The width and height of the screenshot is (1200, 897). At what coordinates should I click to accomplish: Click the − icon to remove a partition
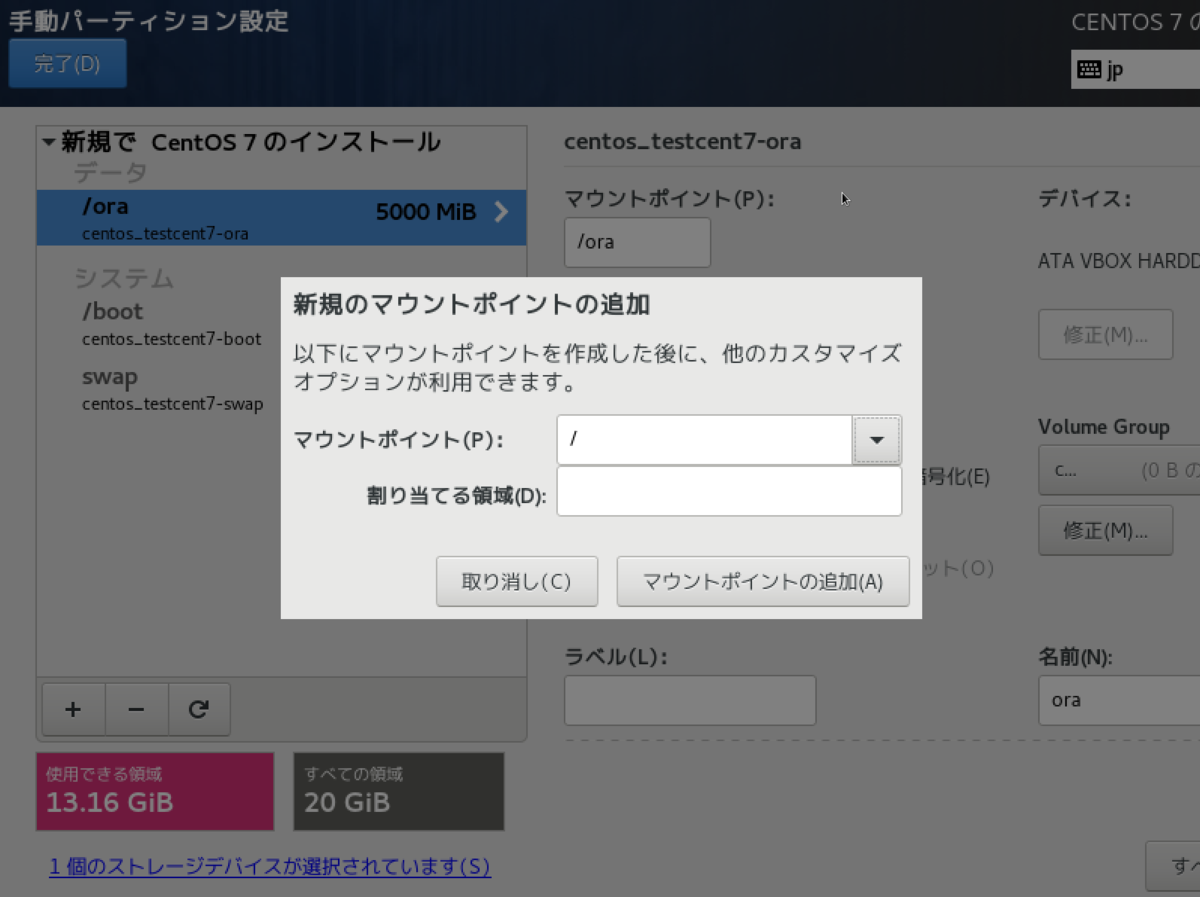tap(136, 709)
